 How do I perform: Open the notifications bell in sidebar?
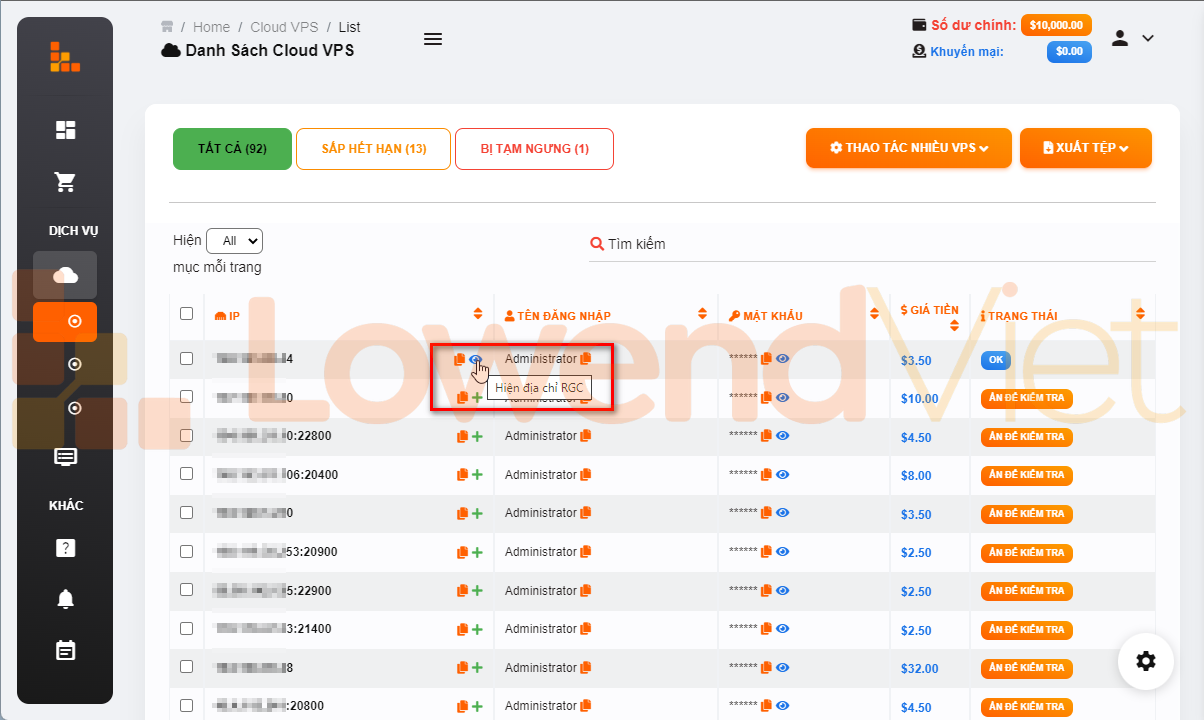point(65,599)
